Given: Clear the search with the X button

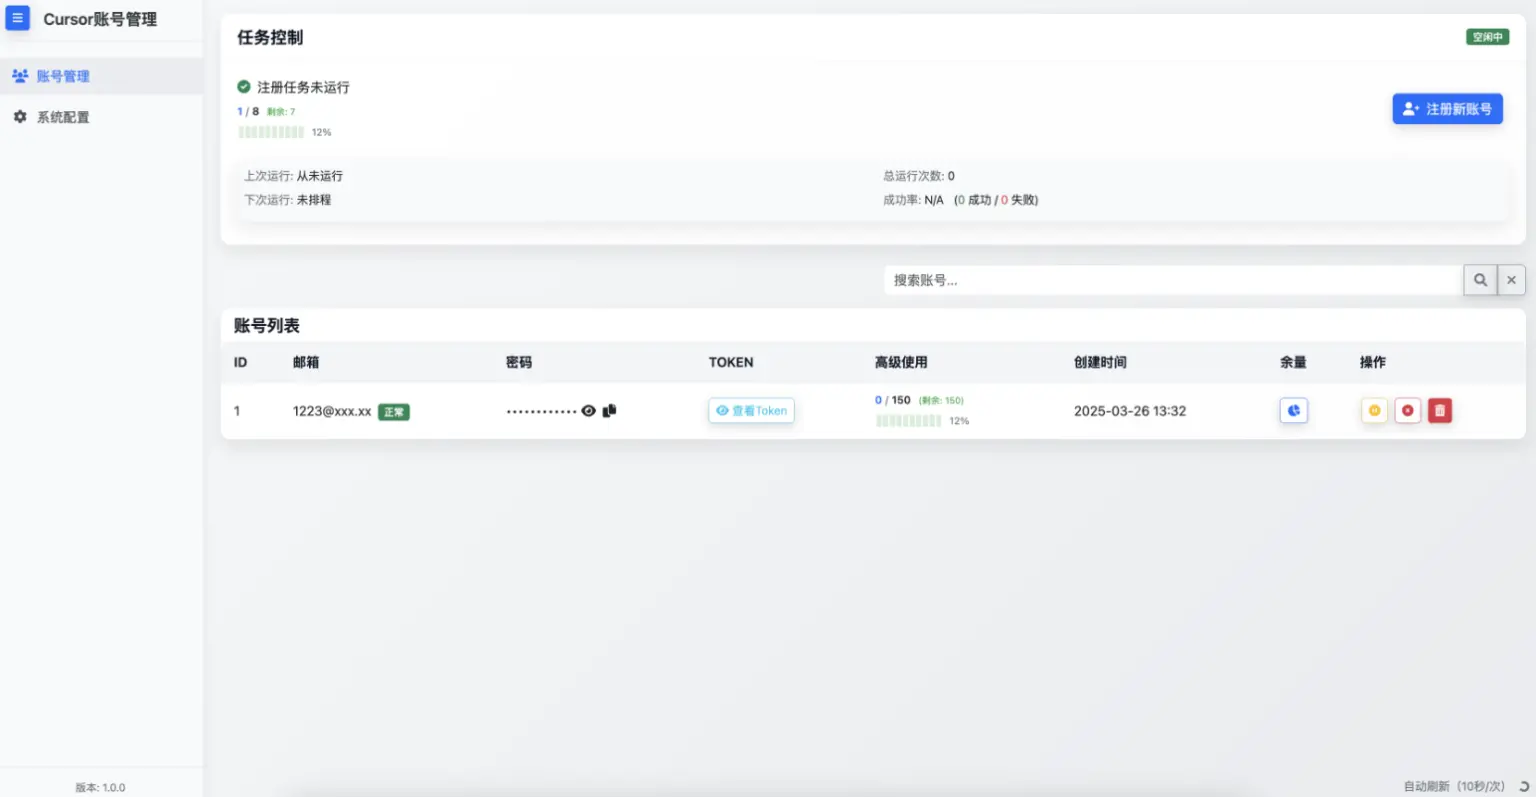Looking at the screenshot, I should click(x=1511, y=280).
